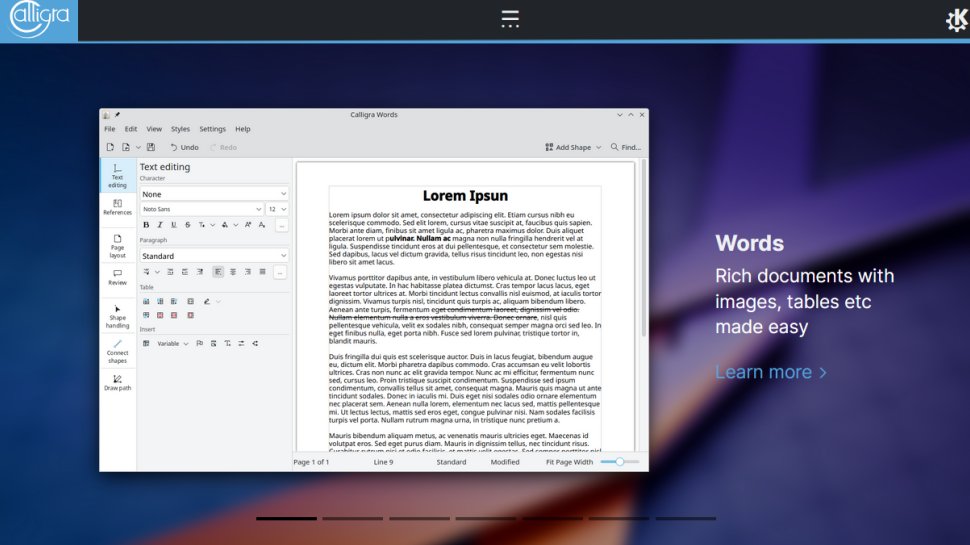Click the pin icon in the title bar
This screenshot has height=545, width=970.
coord(117,114)
